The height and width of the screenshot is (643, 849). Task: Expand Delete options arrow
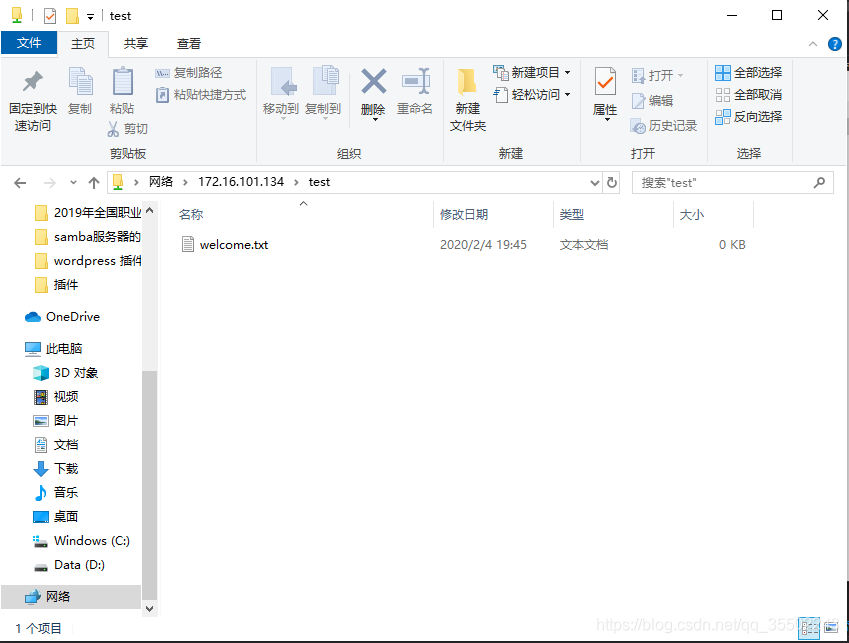click(375, 120)
